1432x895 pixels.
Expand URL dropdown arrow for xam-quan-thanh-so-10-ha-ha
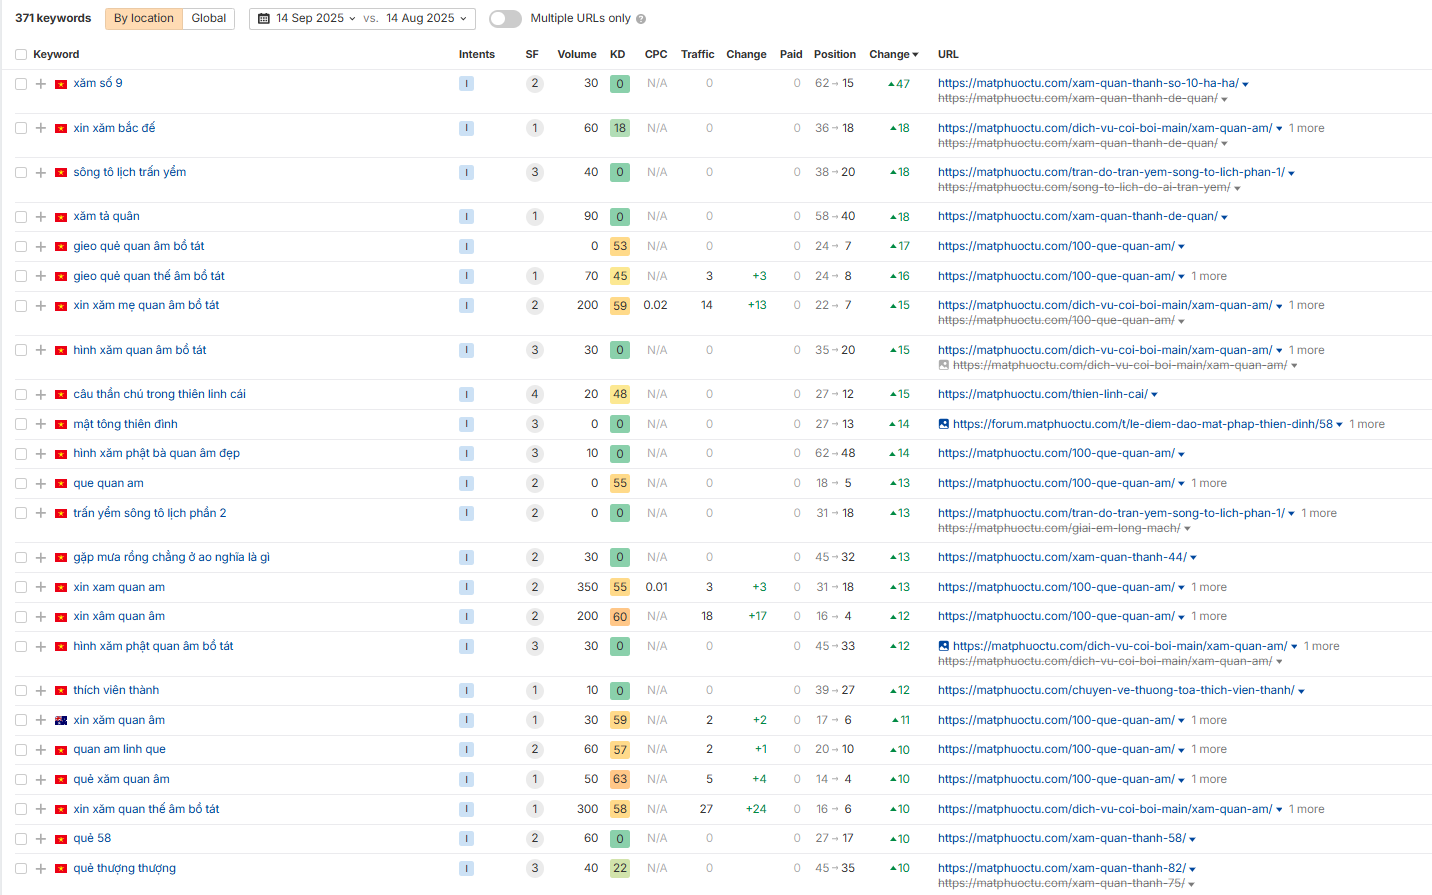tap(1245, 85)
